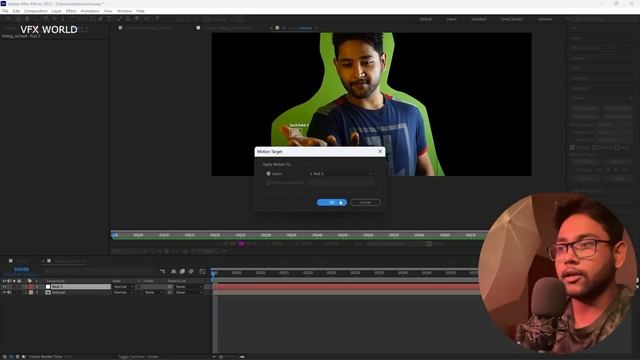
Task: Switch to the Libraries workspace
Action: [544, 19]
